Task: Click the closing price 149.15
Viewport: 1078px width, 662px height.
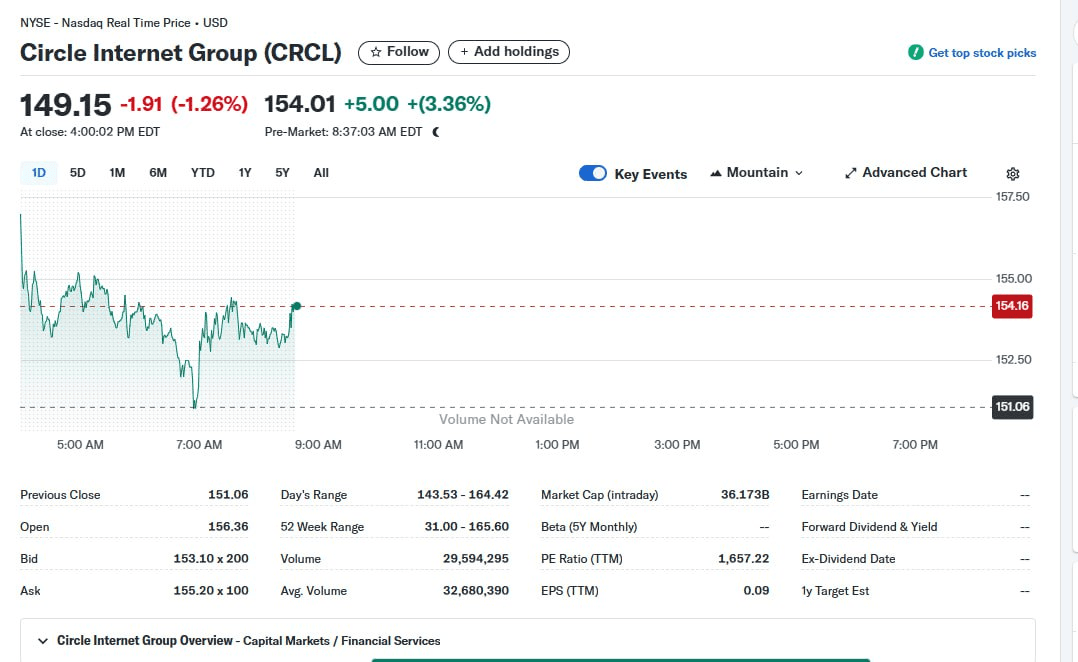Action: tap(65, 105)
